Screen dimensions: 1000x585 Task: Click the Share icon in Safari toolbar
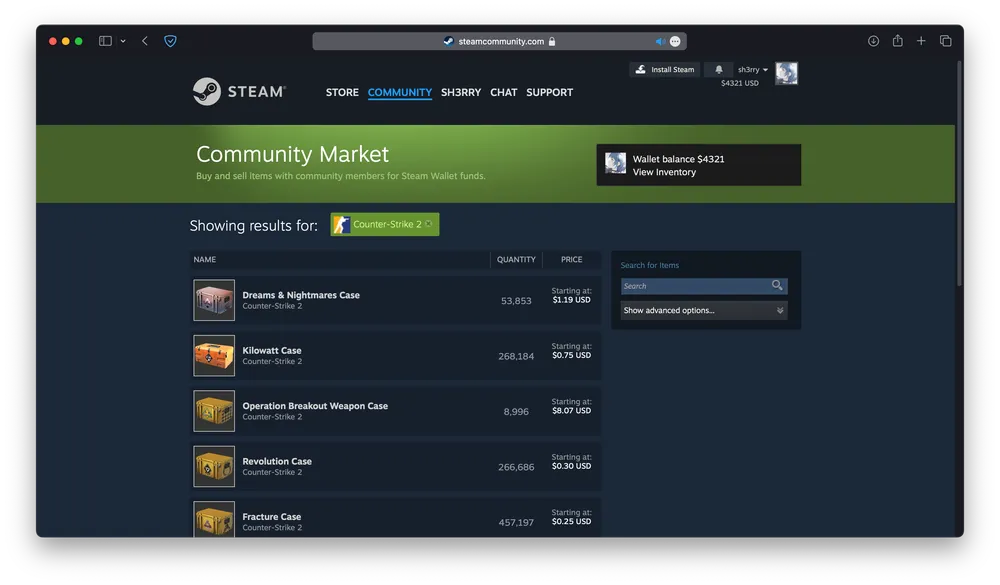click(x=897, y=41)
